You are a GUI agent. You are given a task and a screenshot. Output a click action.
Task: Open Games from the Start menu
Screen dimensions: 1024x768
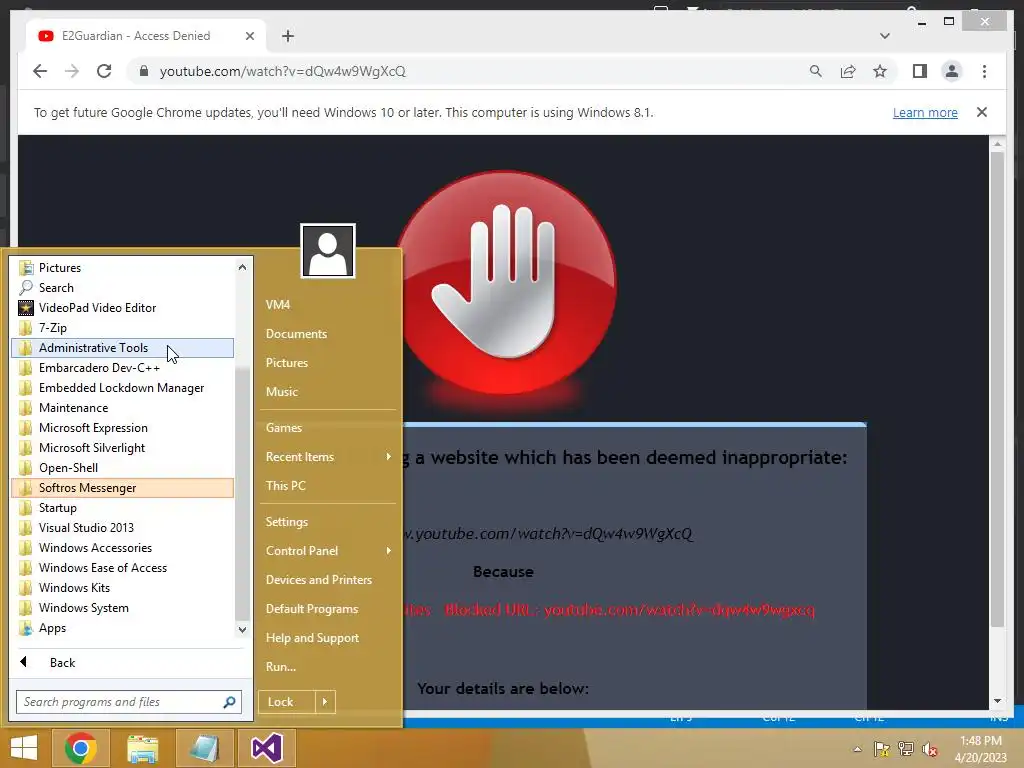point(283,428)
